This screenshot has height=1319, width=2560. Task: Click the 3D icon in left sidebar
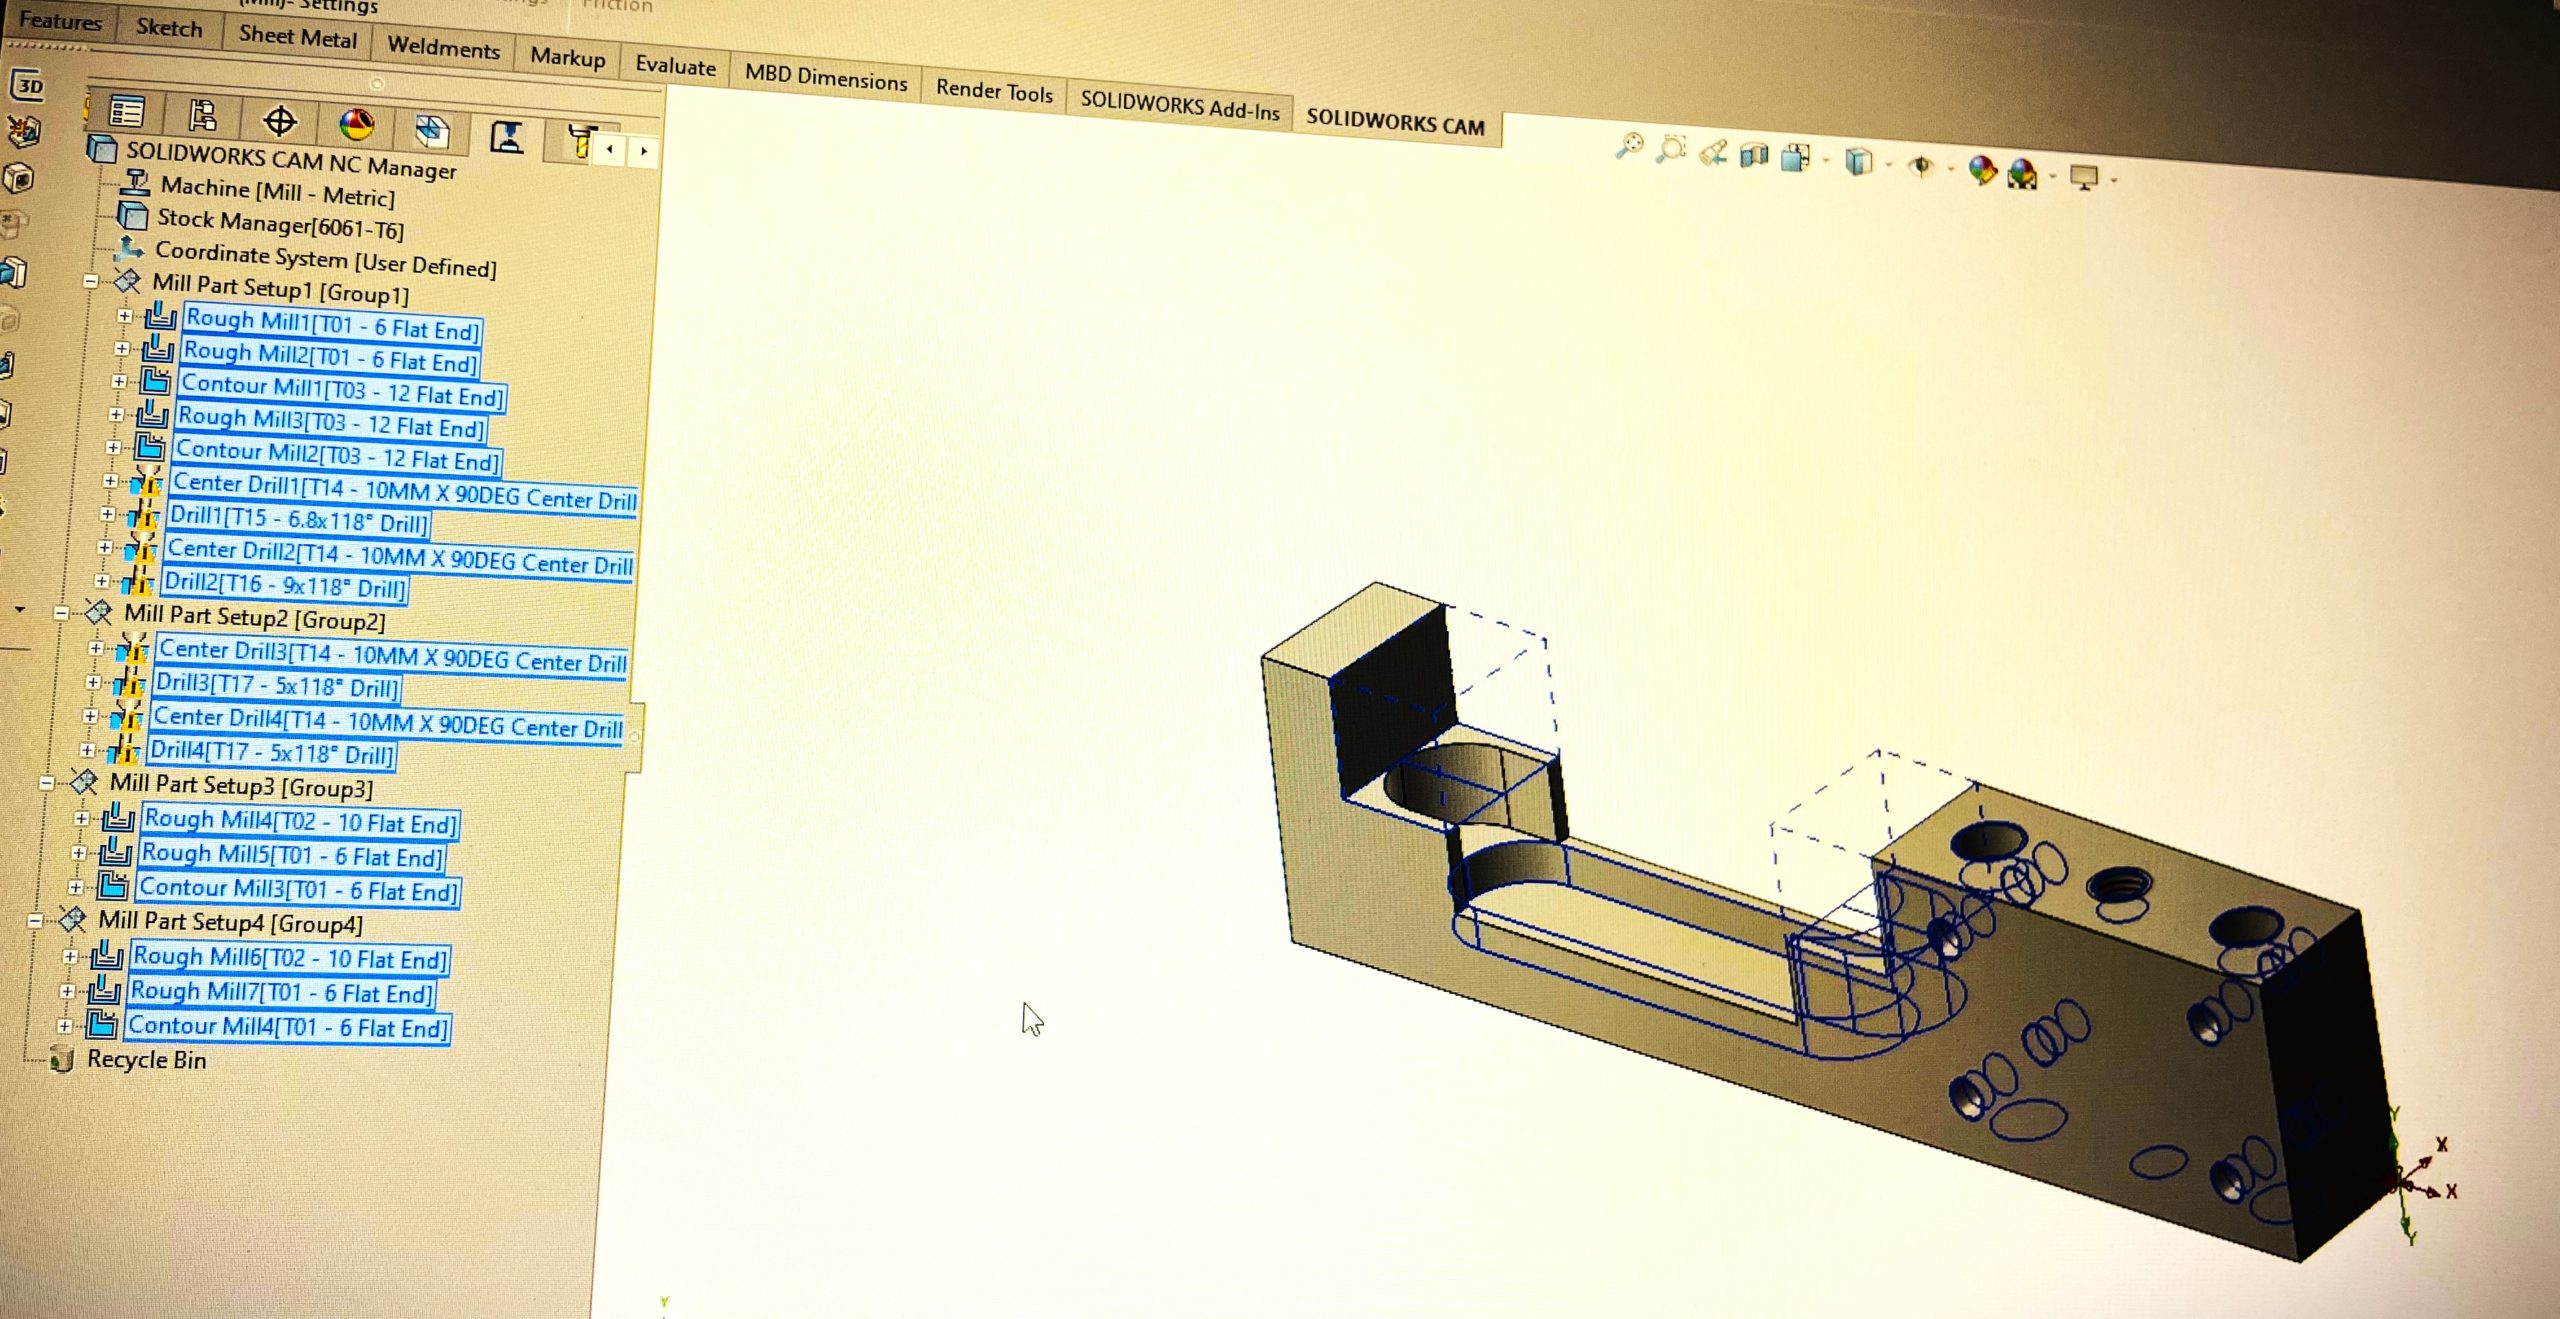coord(29,86)
